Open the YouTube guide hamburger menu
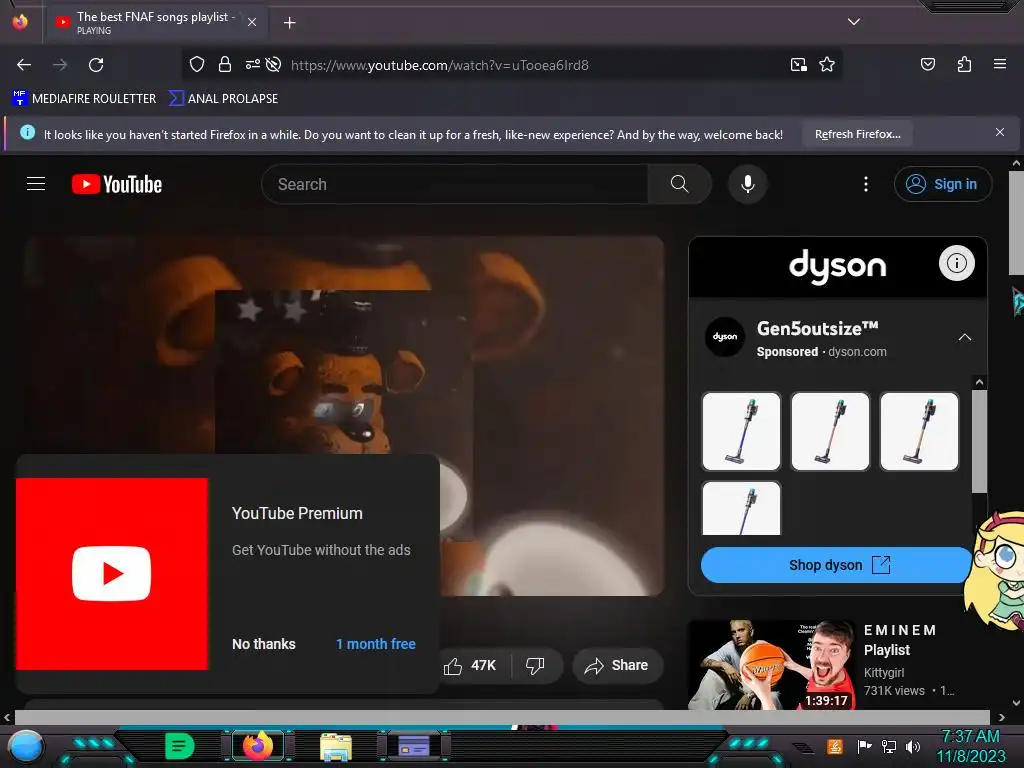This screenshot has height=768, width=1024. point(36,184)
